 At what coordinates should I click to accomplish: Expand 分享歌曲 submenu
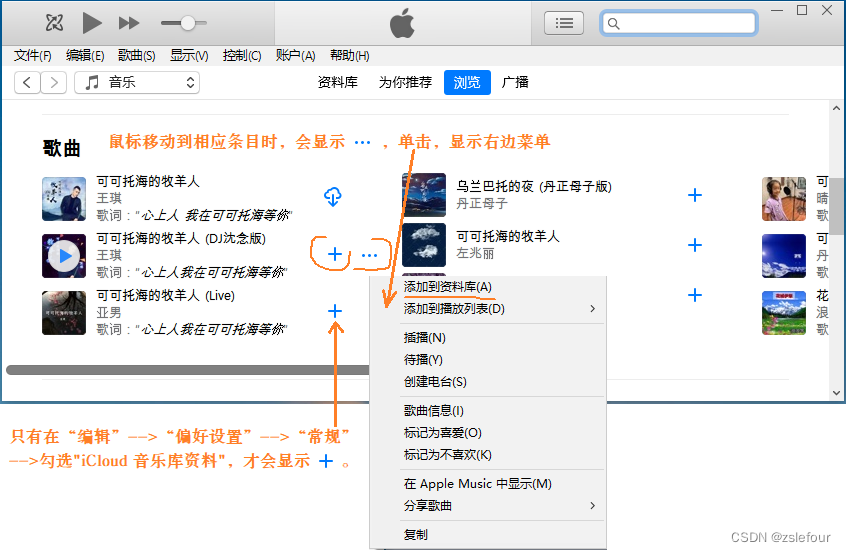coord(488,506)
